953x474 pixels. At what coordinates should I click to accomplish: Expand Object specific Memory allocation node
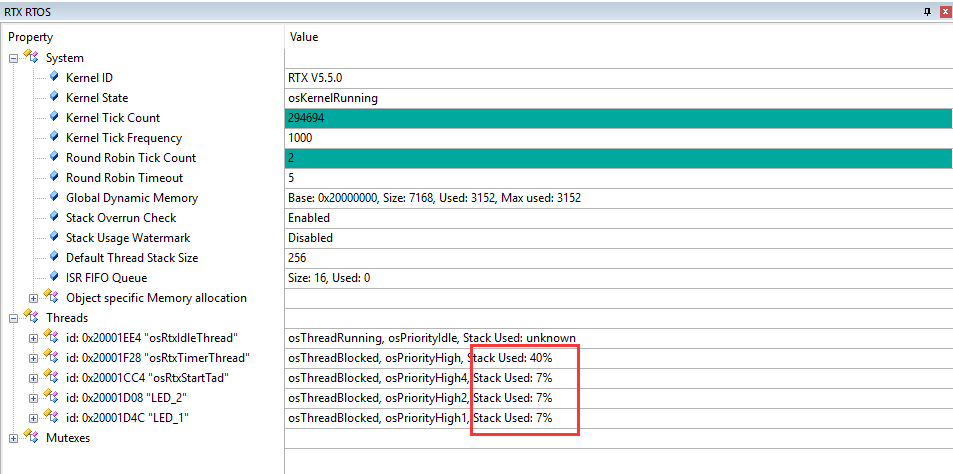[33, 298]
